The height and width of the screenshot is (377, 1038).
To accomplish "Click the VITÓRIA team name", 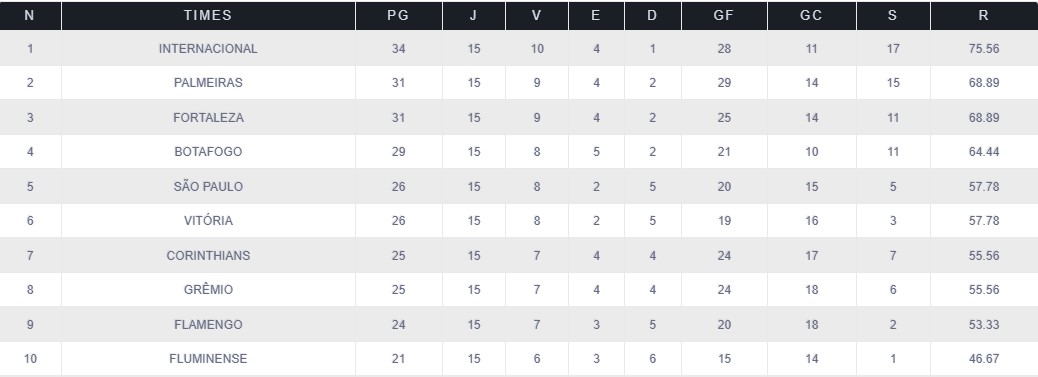I will point(208,221).
